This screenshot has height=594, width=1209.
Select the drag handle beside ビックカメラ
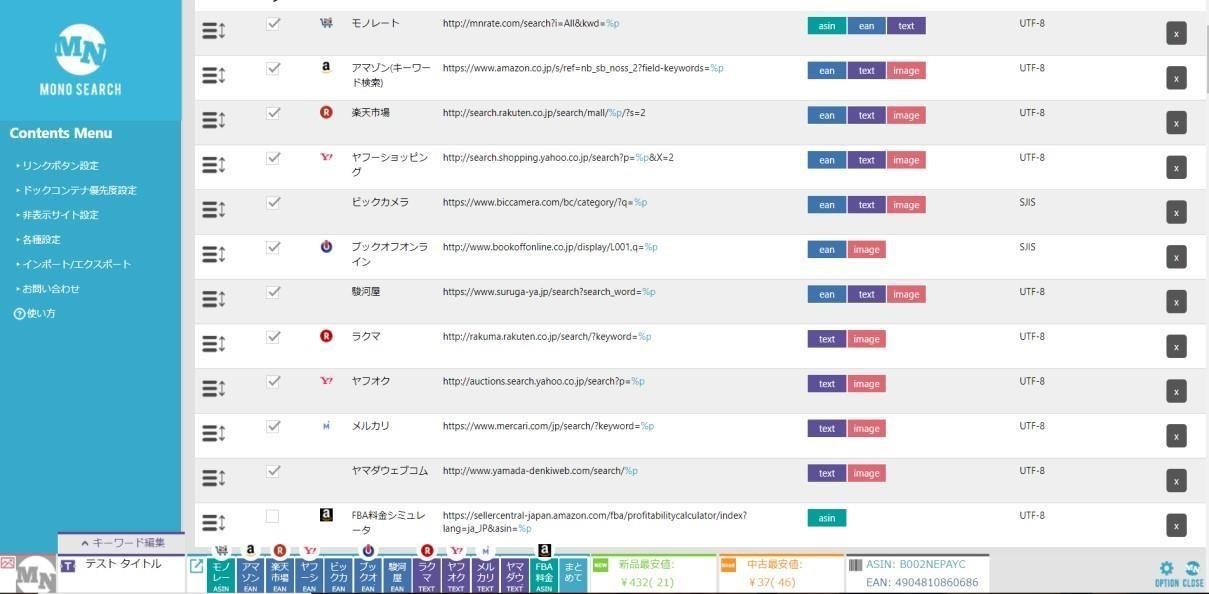pos(214,210)
